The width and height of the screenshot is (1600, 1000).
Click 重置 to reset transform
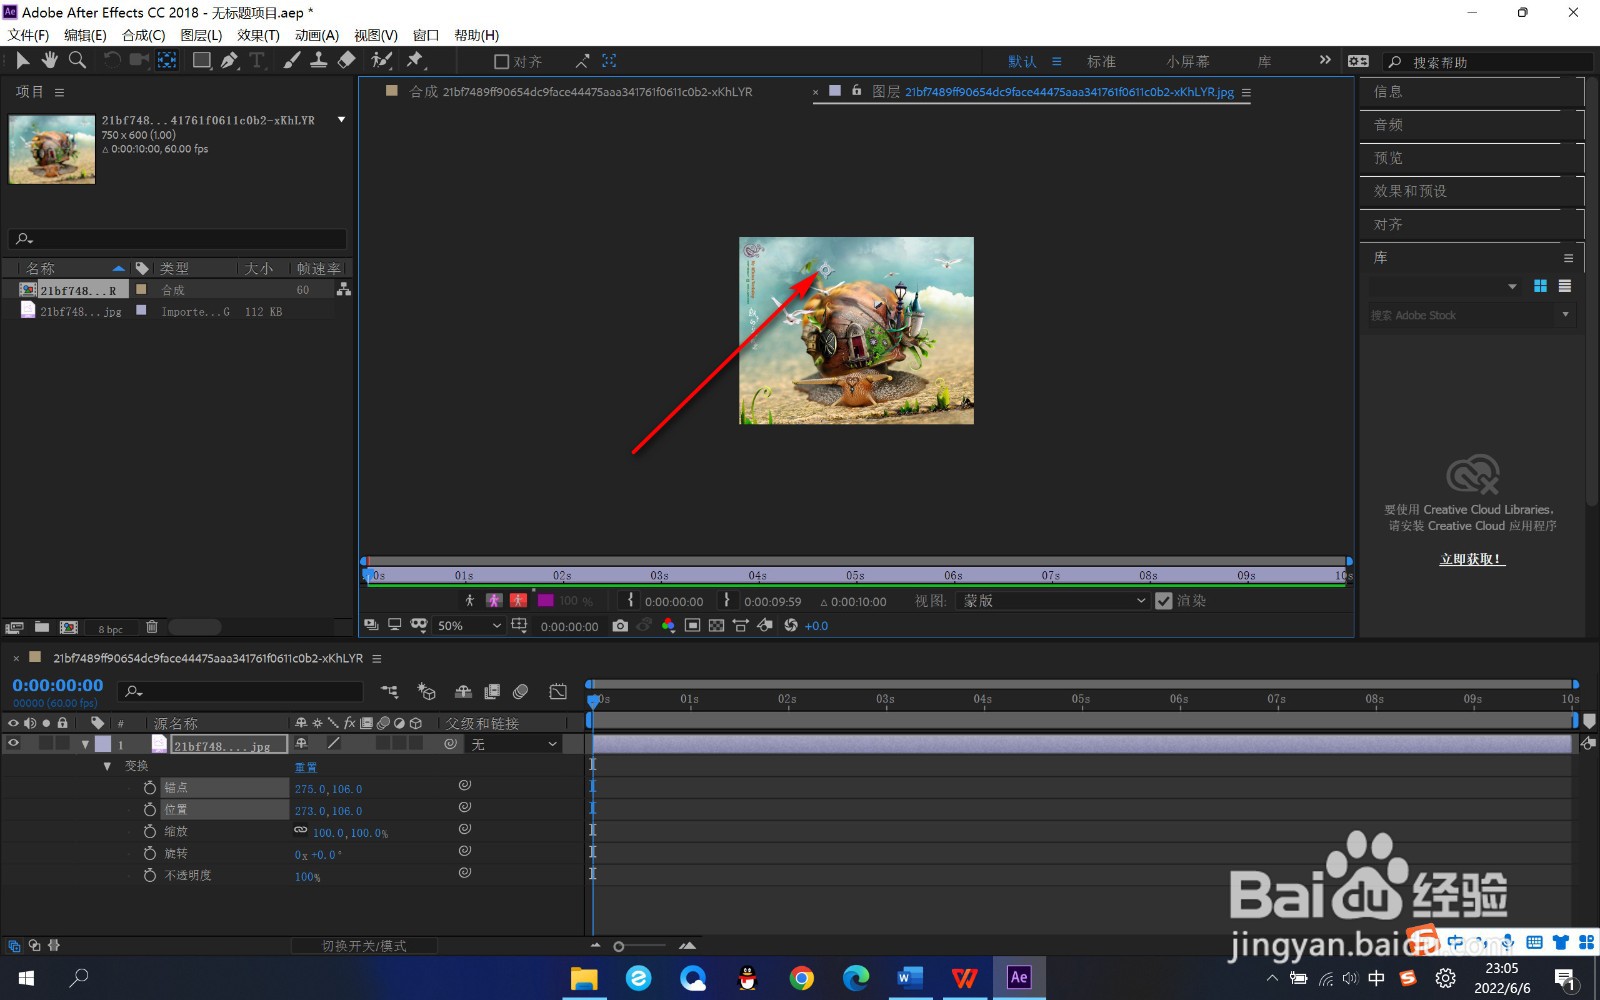click(x=306, y=767)
